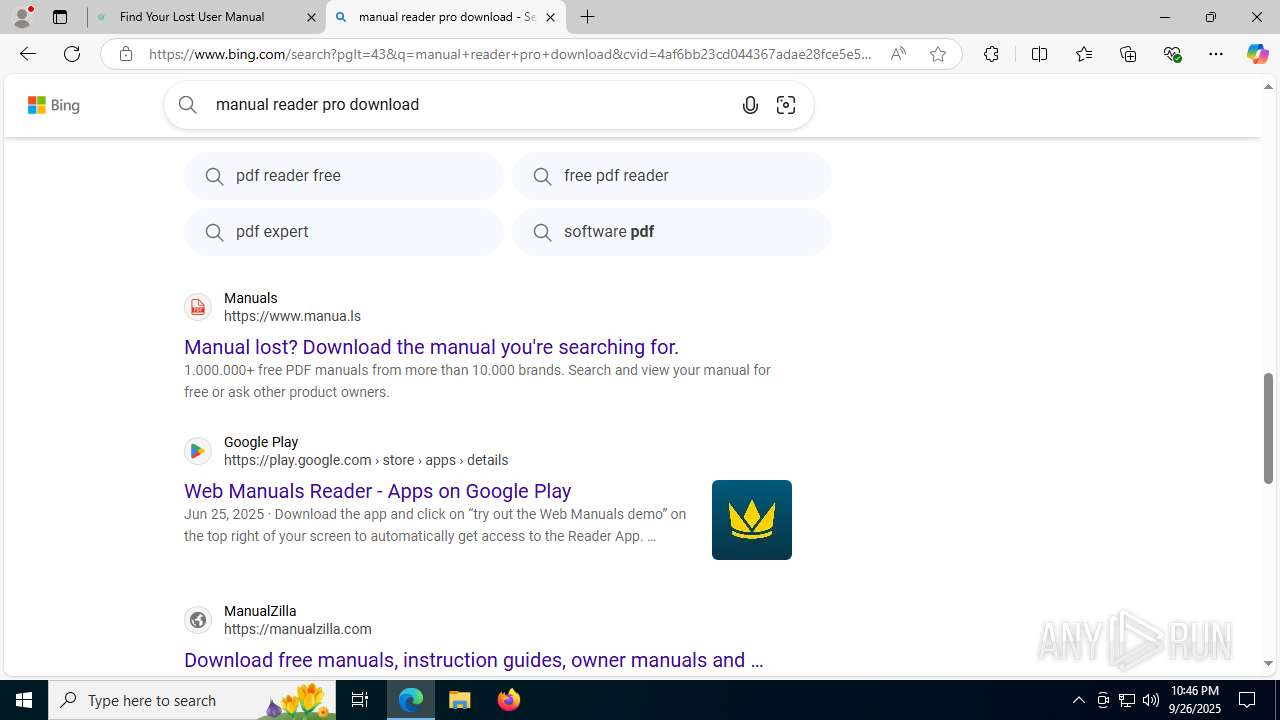Click taskbar clock showing 10:46 PM

[x=1195, y=700]
